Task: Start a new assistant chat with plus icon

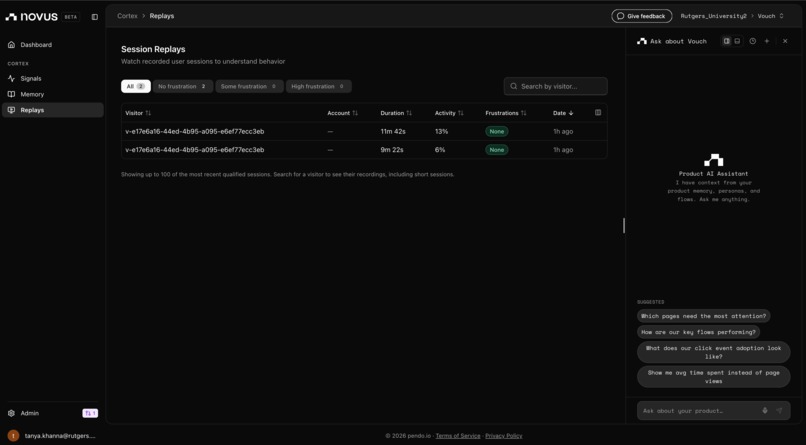Action: [x=767, y=41]
